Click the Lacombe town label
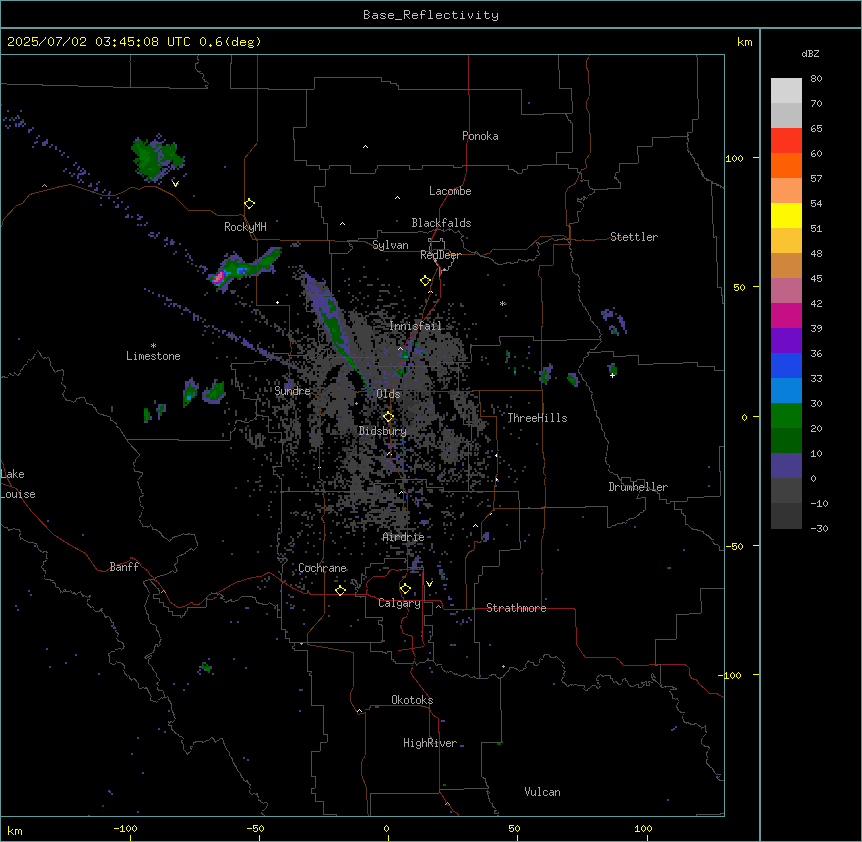862x842 pixels. pyautogui.click(x=450, y=191)
